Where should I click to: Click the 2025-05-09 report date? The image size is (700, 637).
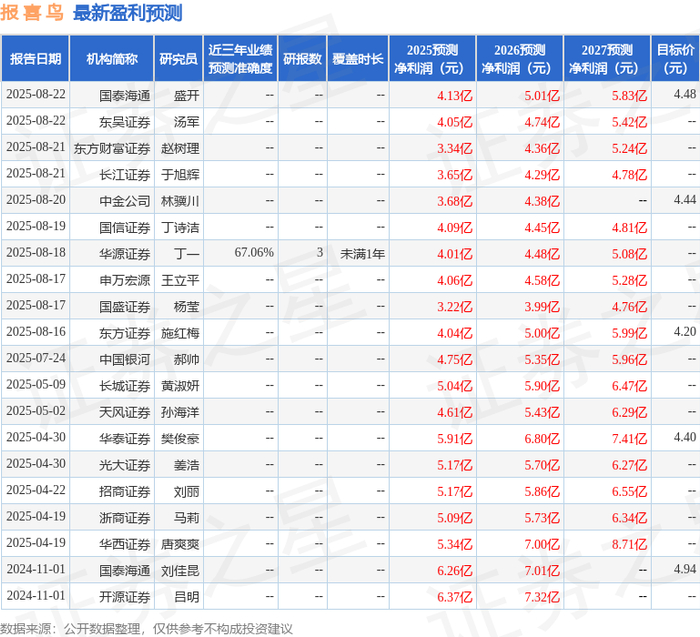(36, 384)
